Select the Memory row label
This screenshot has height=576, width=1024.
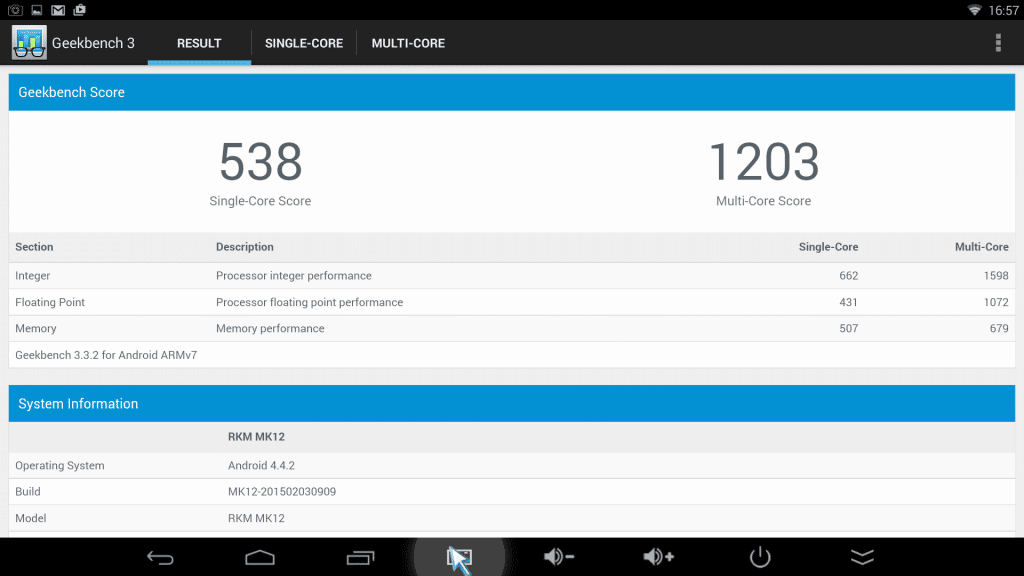tap(35, 328)
